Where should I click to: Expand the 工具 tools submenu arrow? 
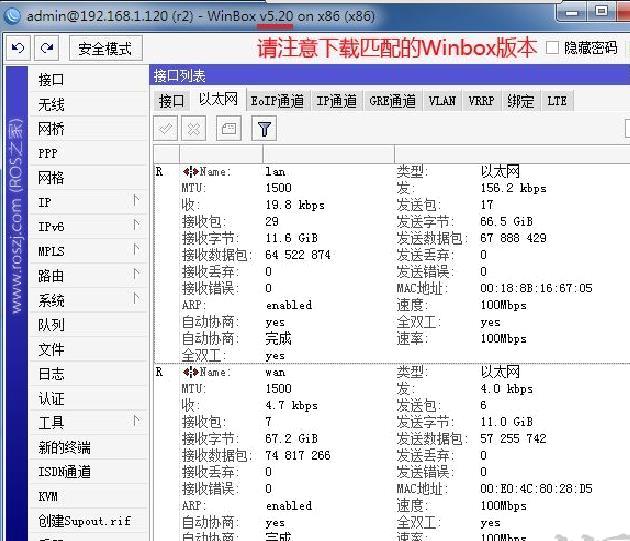(136, 421)
